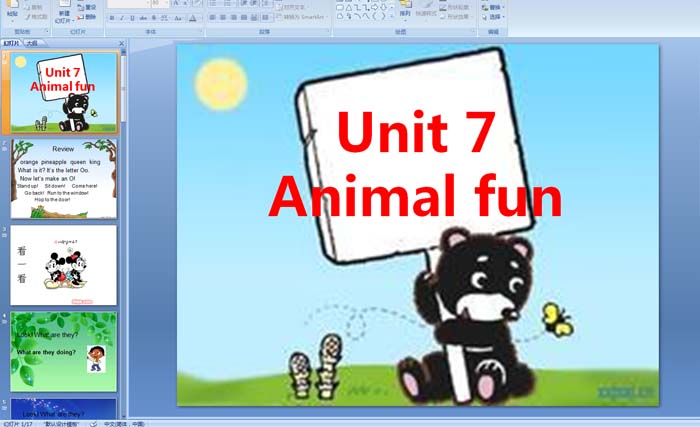Select the Unit 7 Animal fun slide thumbnail
Screen dimensions: 700x427
[x=63, y=92]
